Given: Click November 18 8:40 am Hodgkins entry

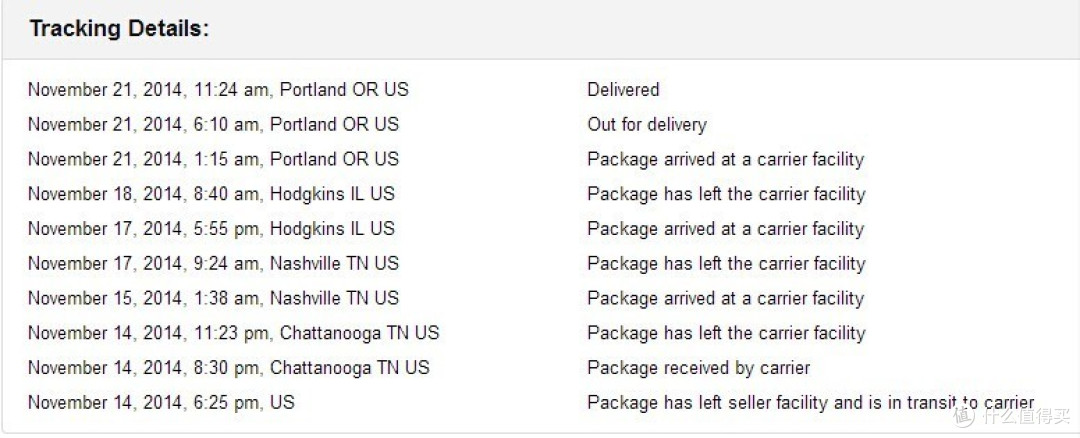Looking at the screenshot, I should pos(211,194).
